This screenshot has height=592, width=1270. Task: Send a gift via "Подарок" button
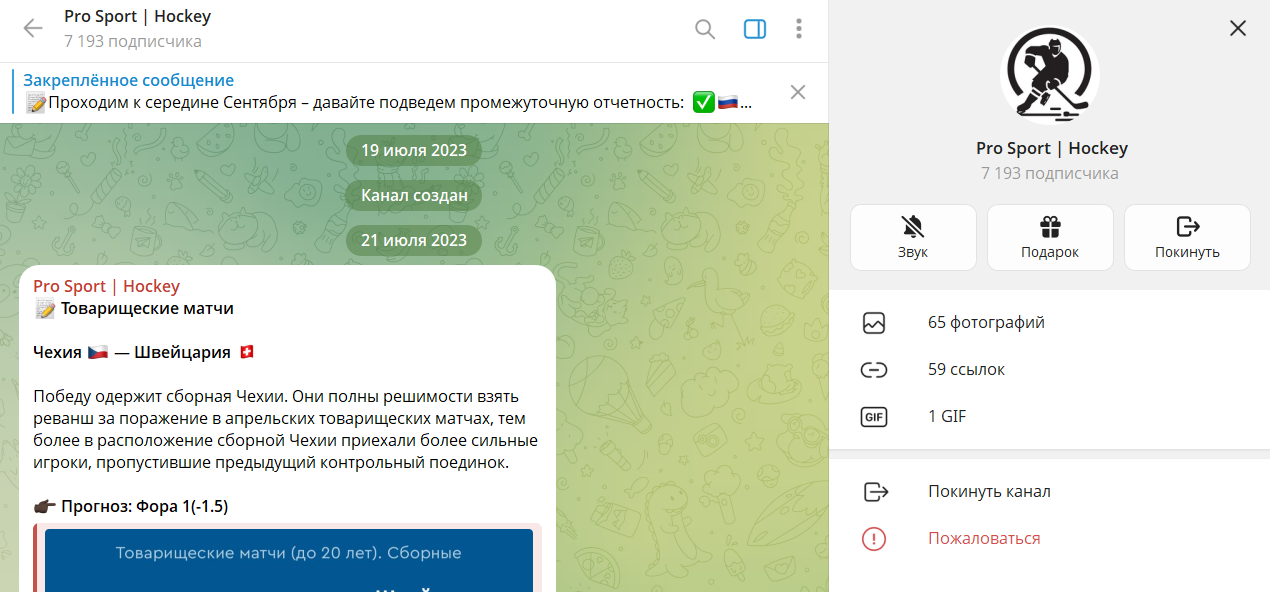[1050, 237]
